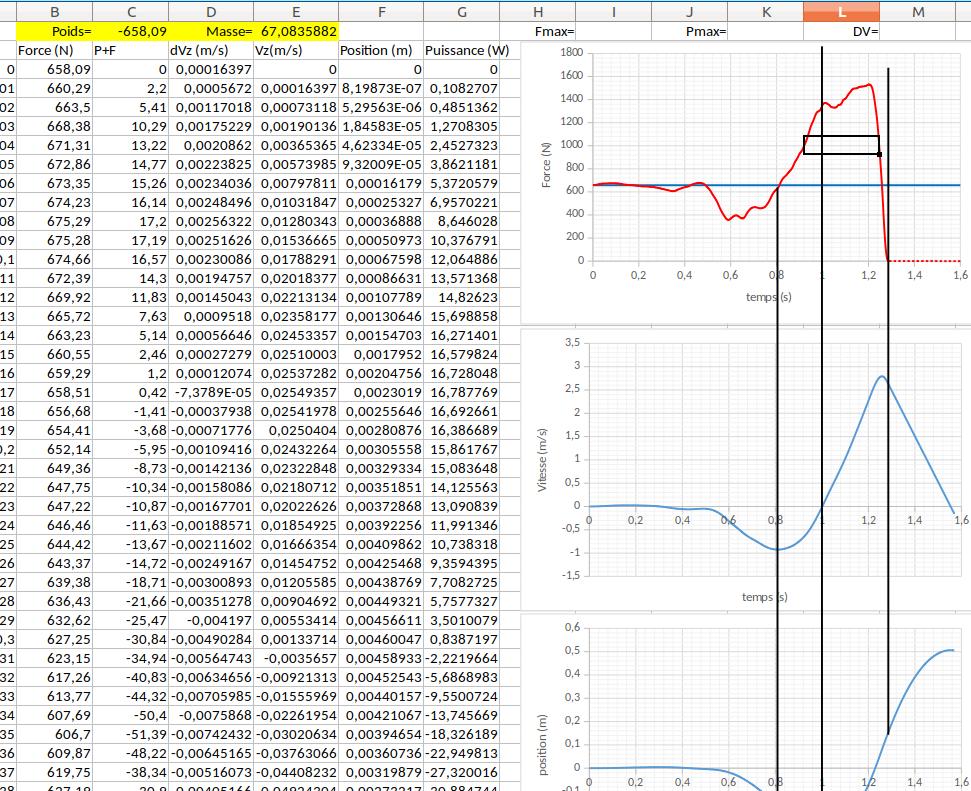Click the "position (m)" chart axis title
The image size is (971, 791).
click(543, 745)
